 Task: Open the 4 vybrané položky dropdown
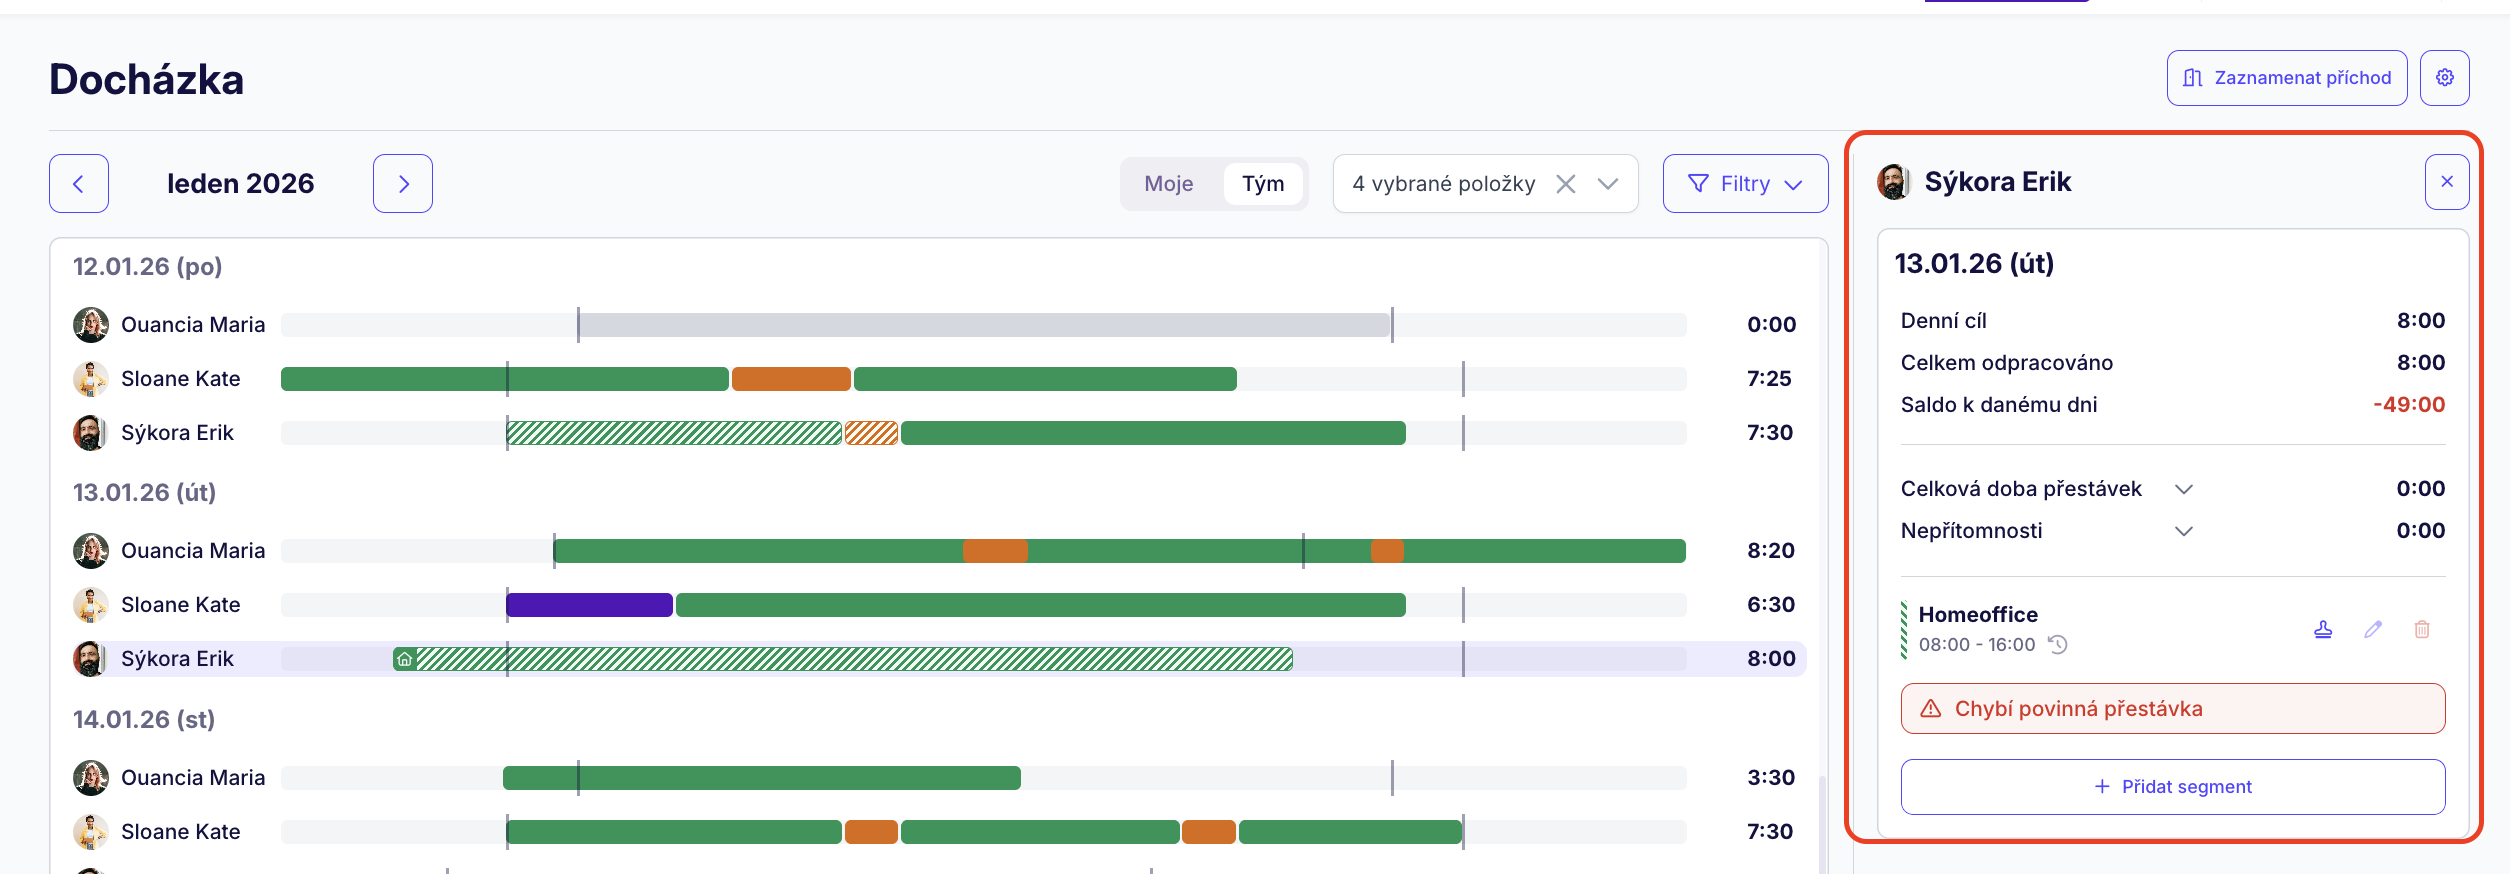click(x=1608, y=184)
